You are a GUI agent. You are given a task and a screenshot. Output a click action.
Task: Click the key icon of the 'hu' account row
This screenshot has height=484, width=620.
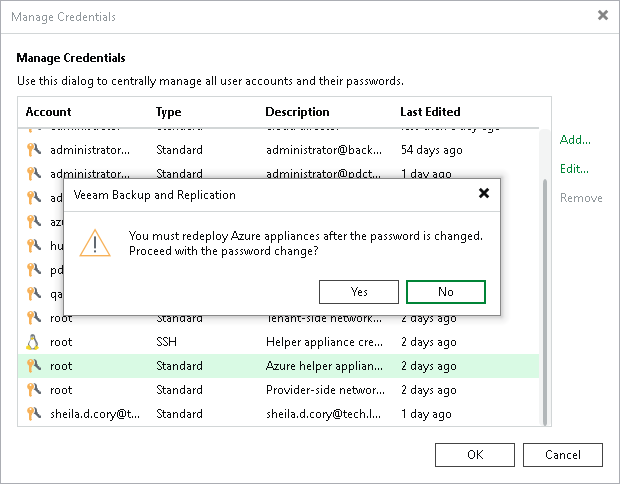tap(34, 246)
